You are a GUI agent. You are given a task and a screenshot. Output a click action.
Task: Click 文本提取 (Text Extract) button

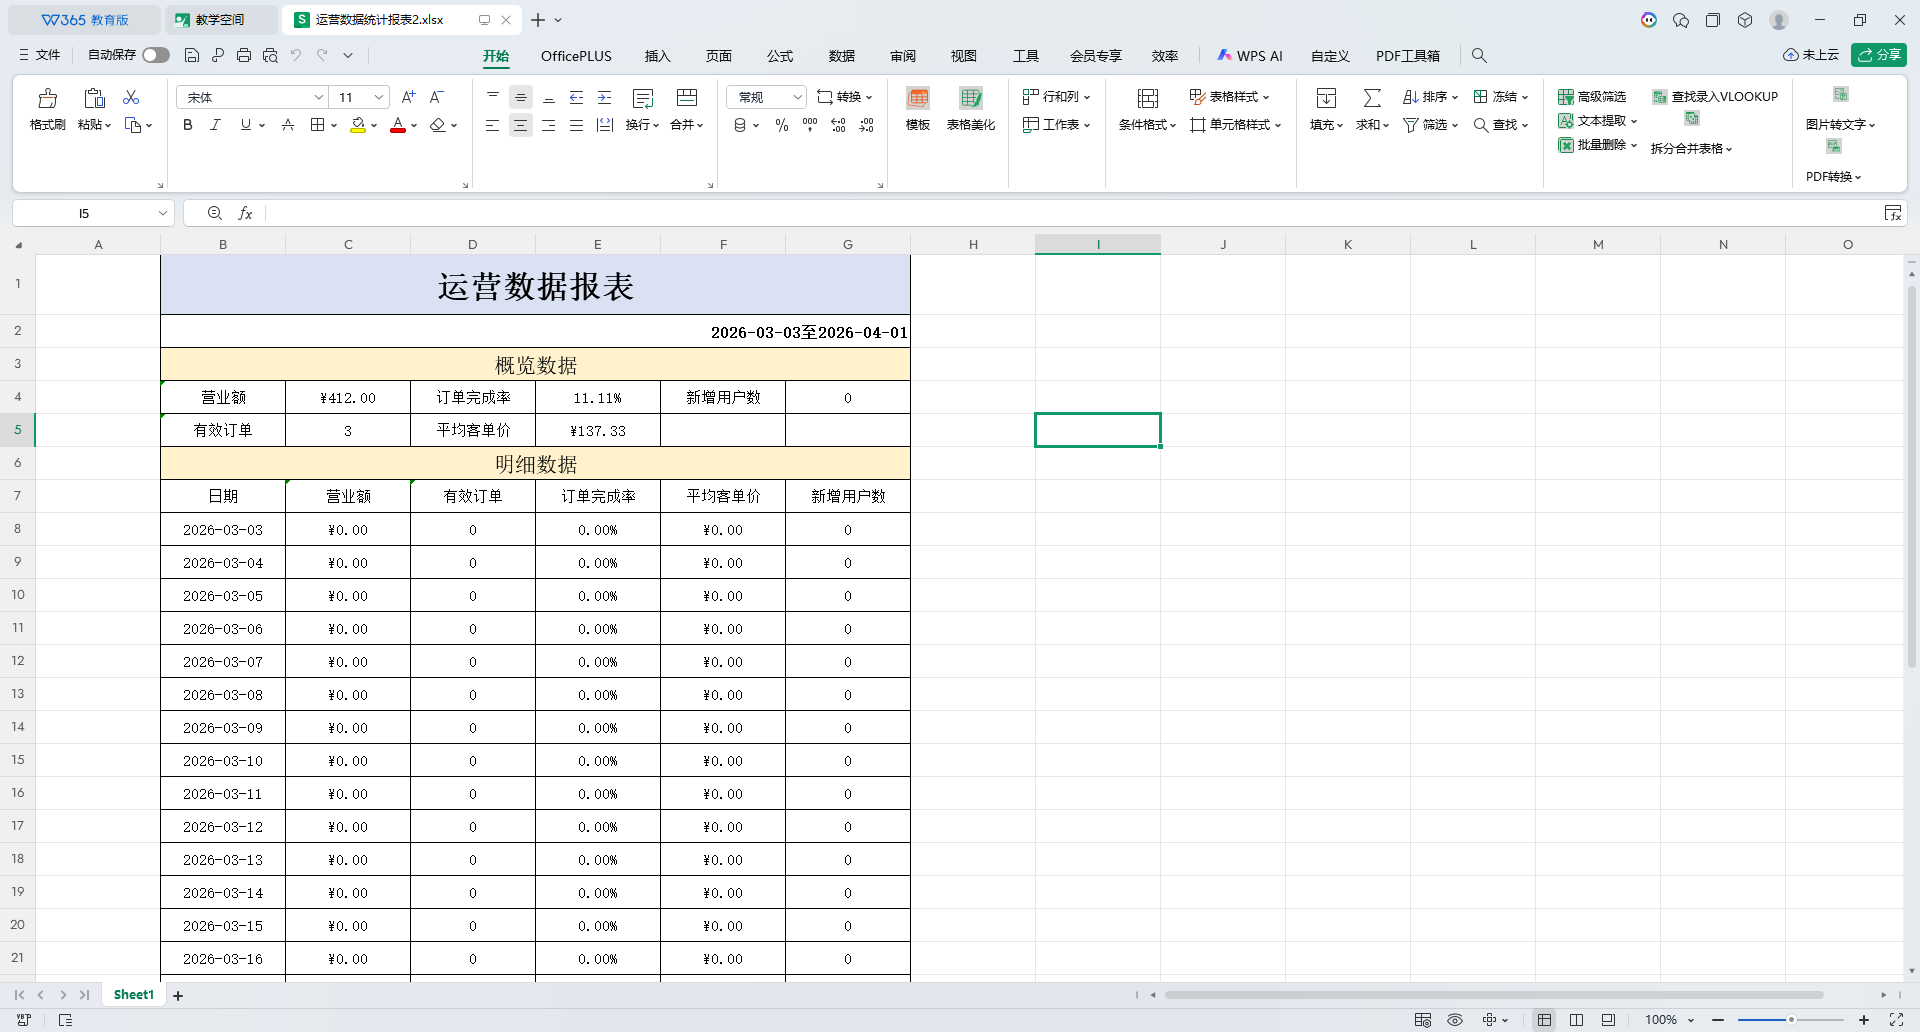point(1598,121)
